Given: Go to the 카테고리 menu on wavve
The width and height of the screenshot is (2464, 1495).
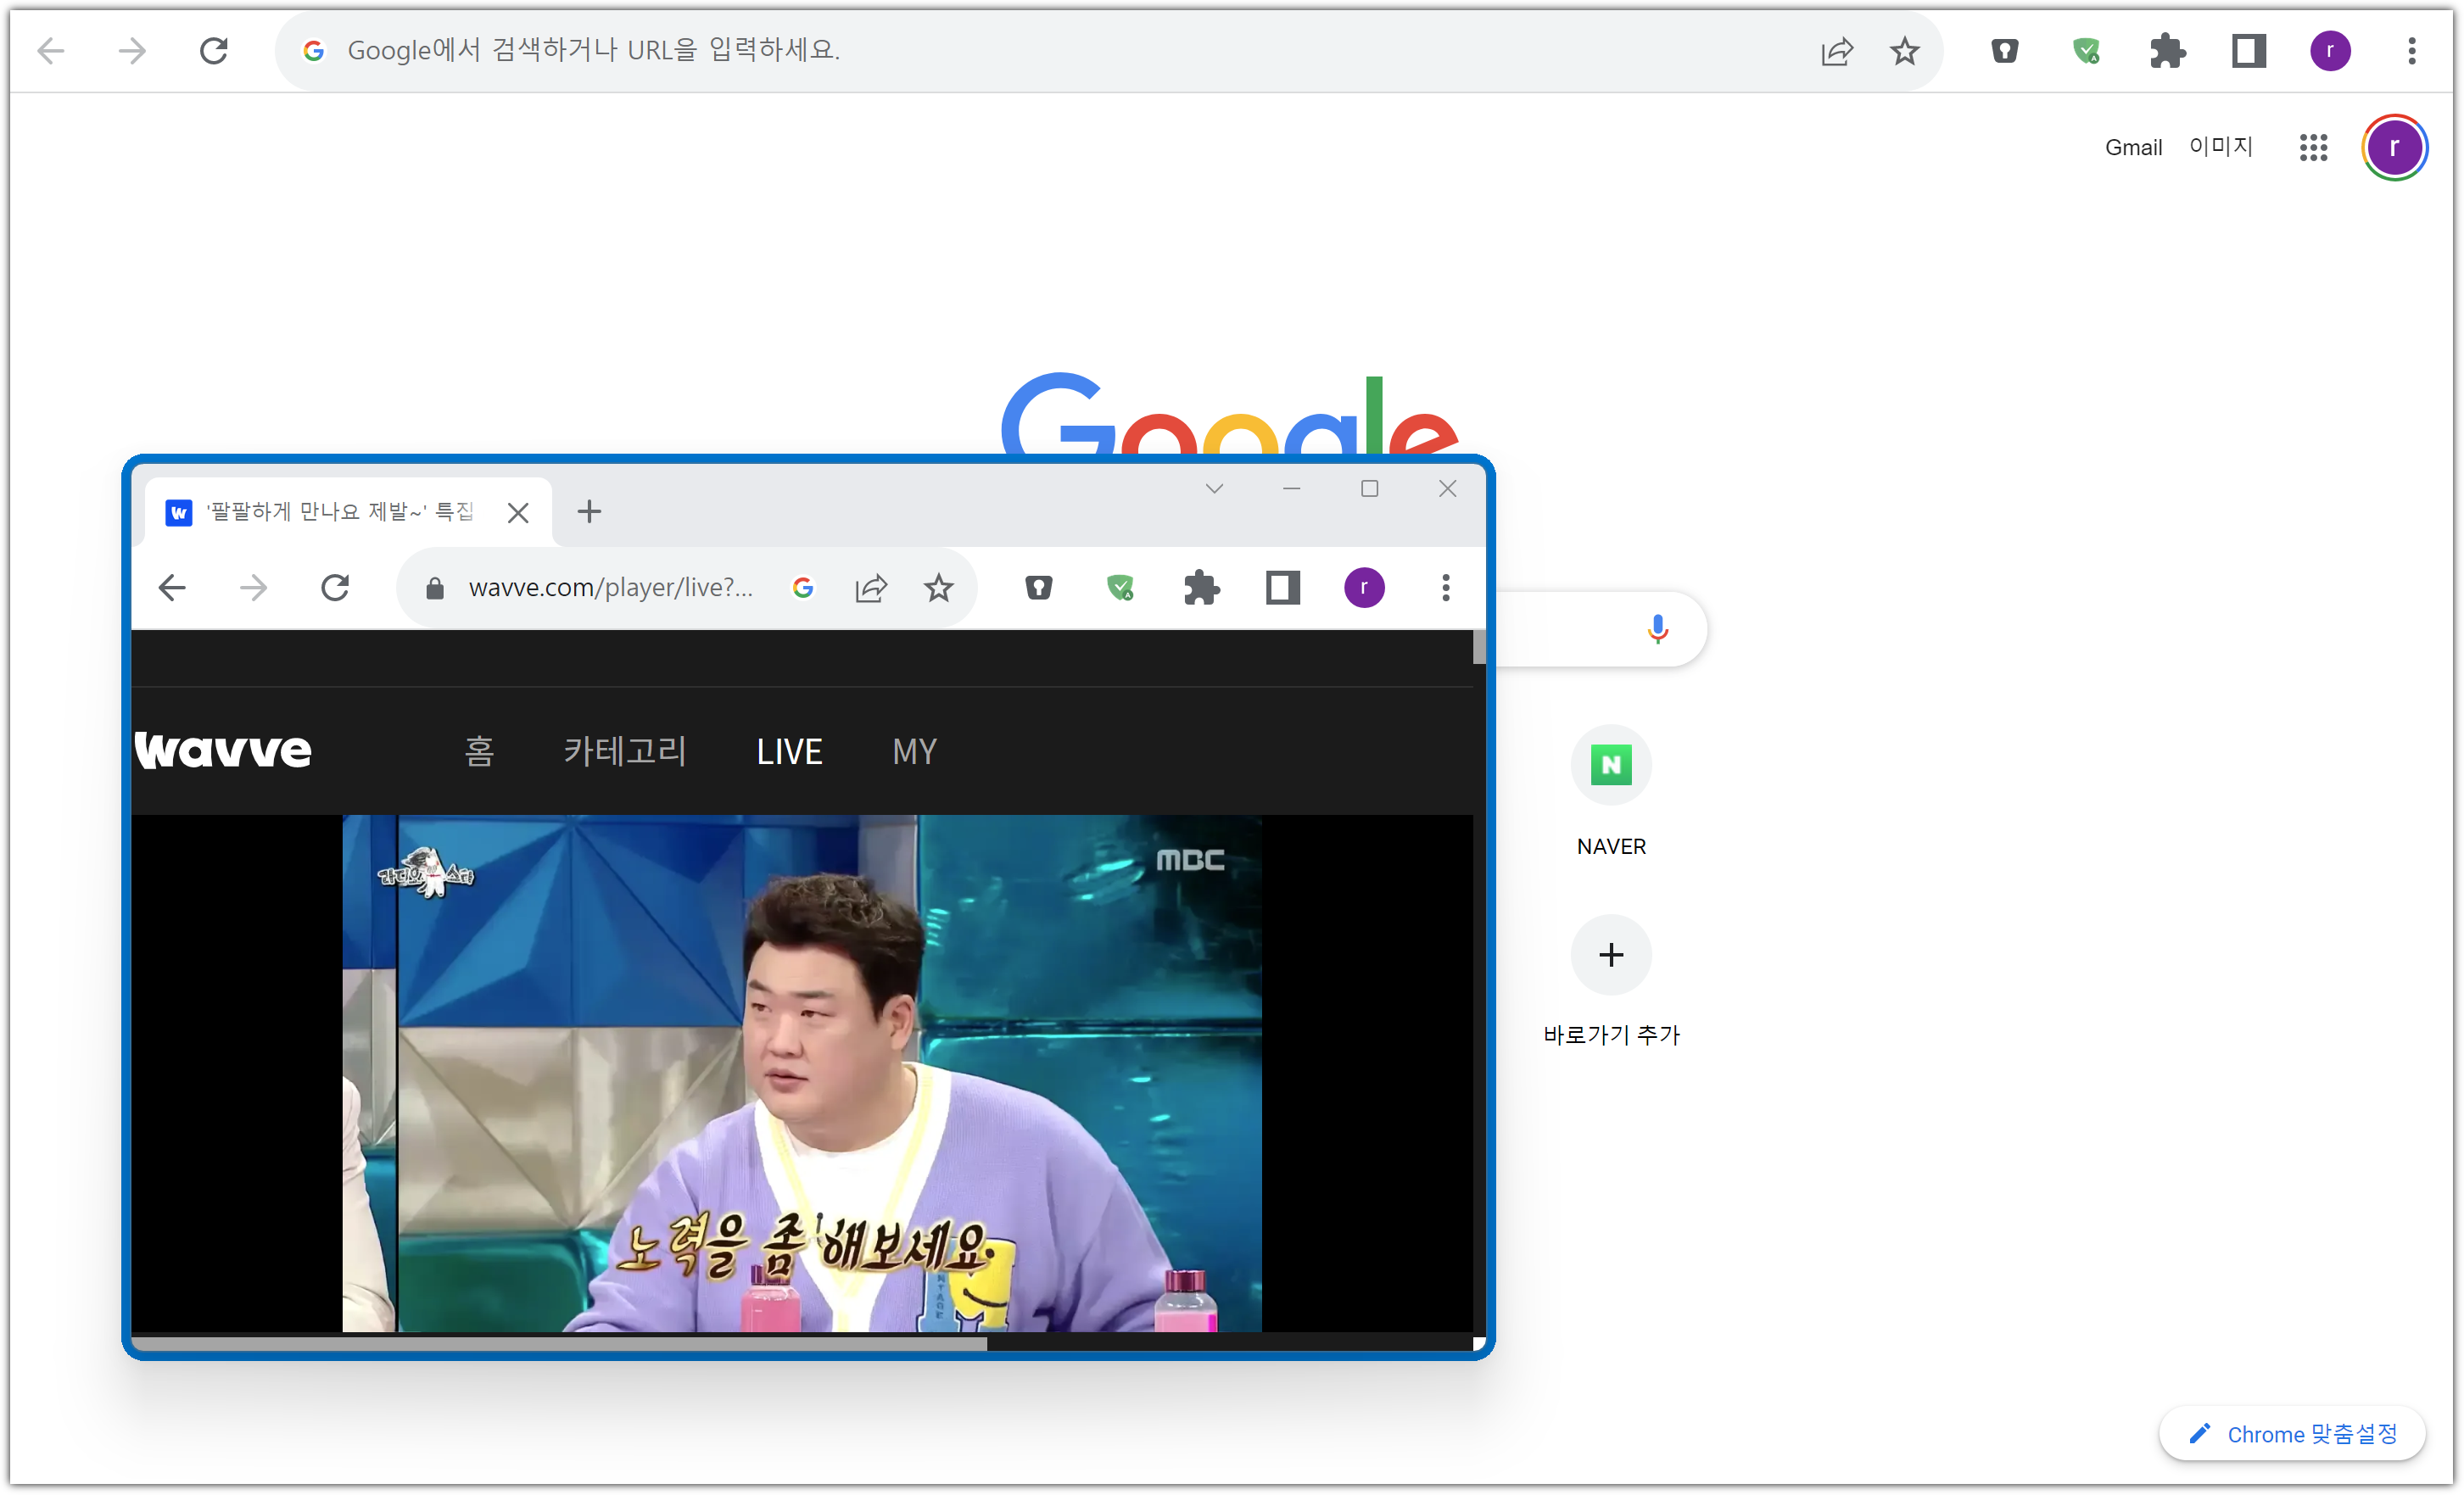Looking at the screenshot, I should pyautogui.click(x=625, y=752).
